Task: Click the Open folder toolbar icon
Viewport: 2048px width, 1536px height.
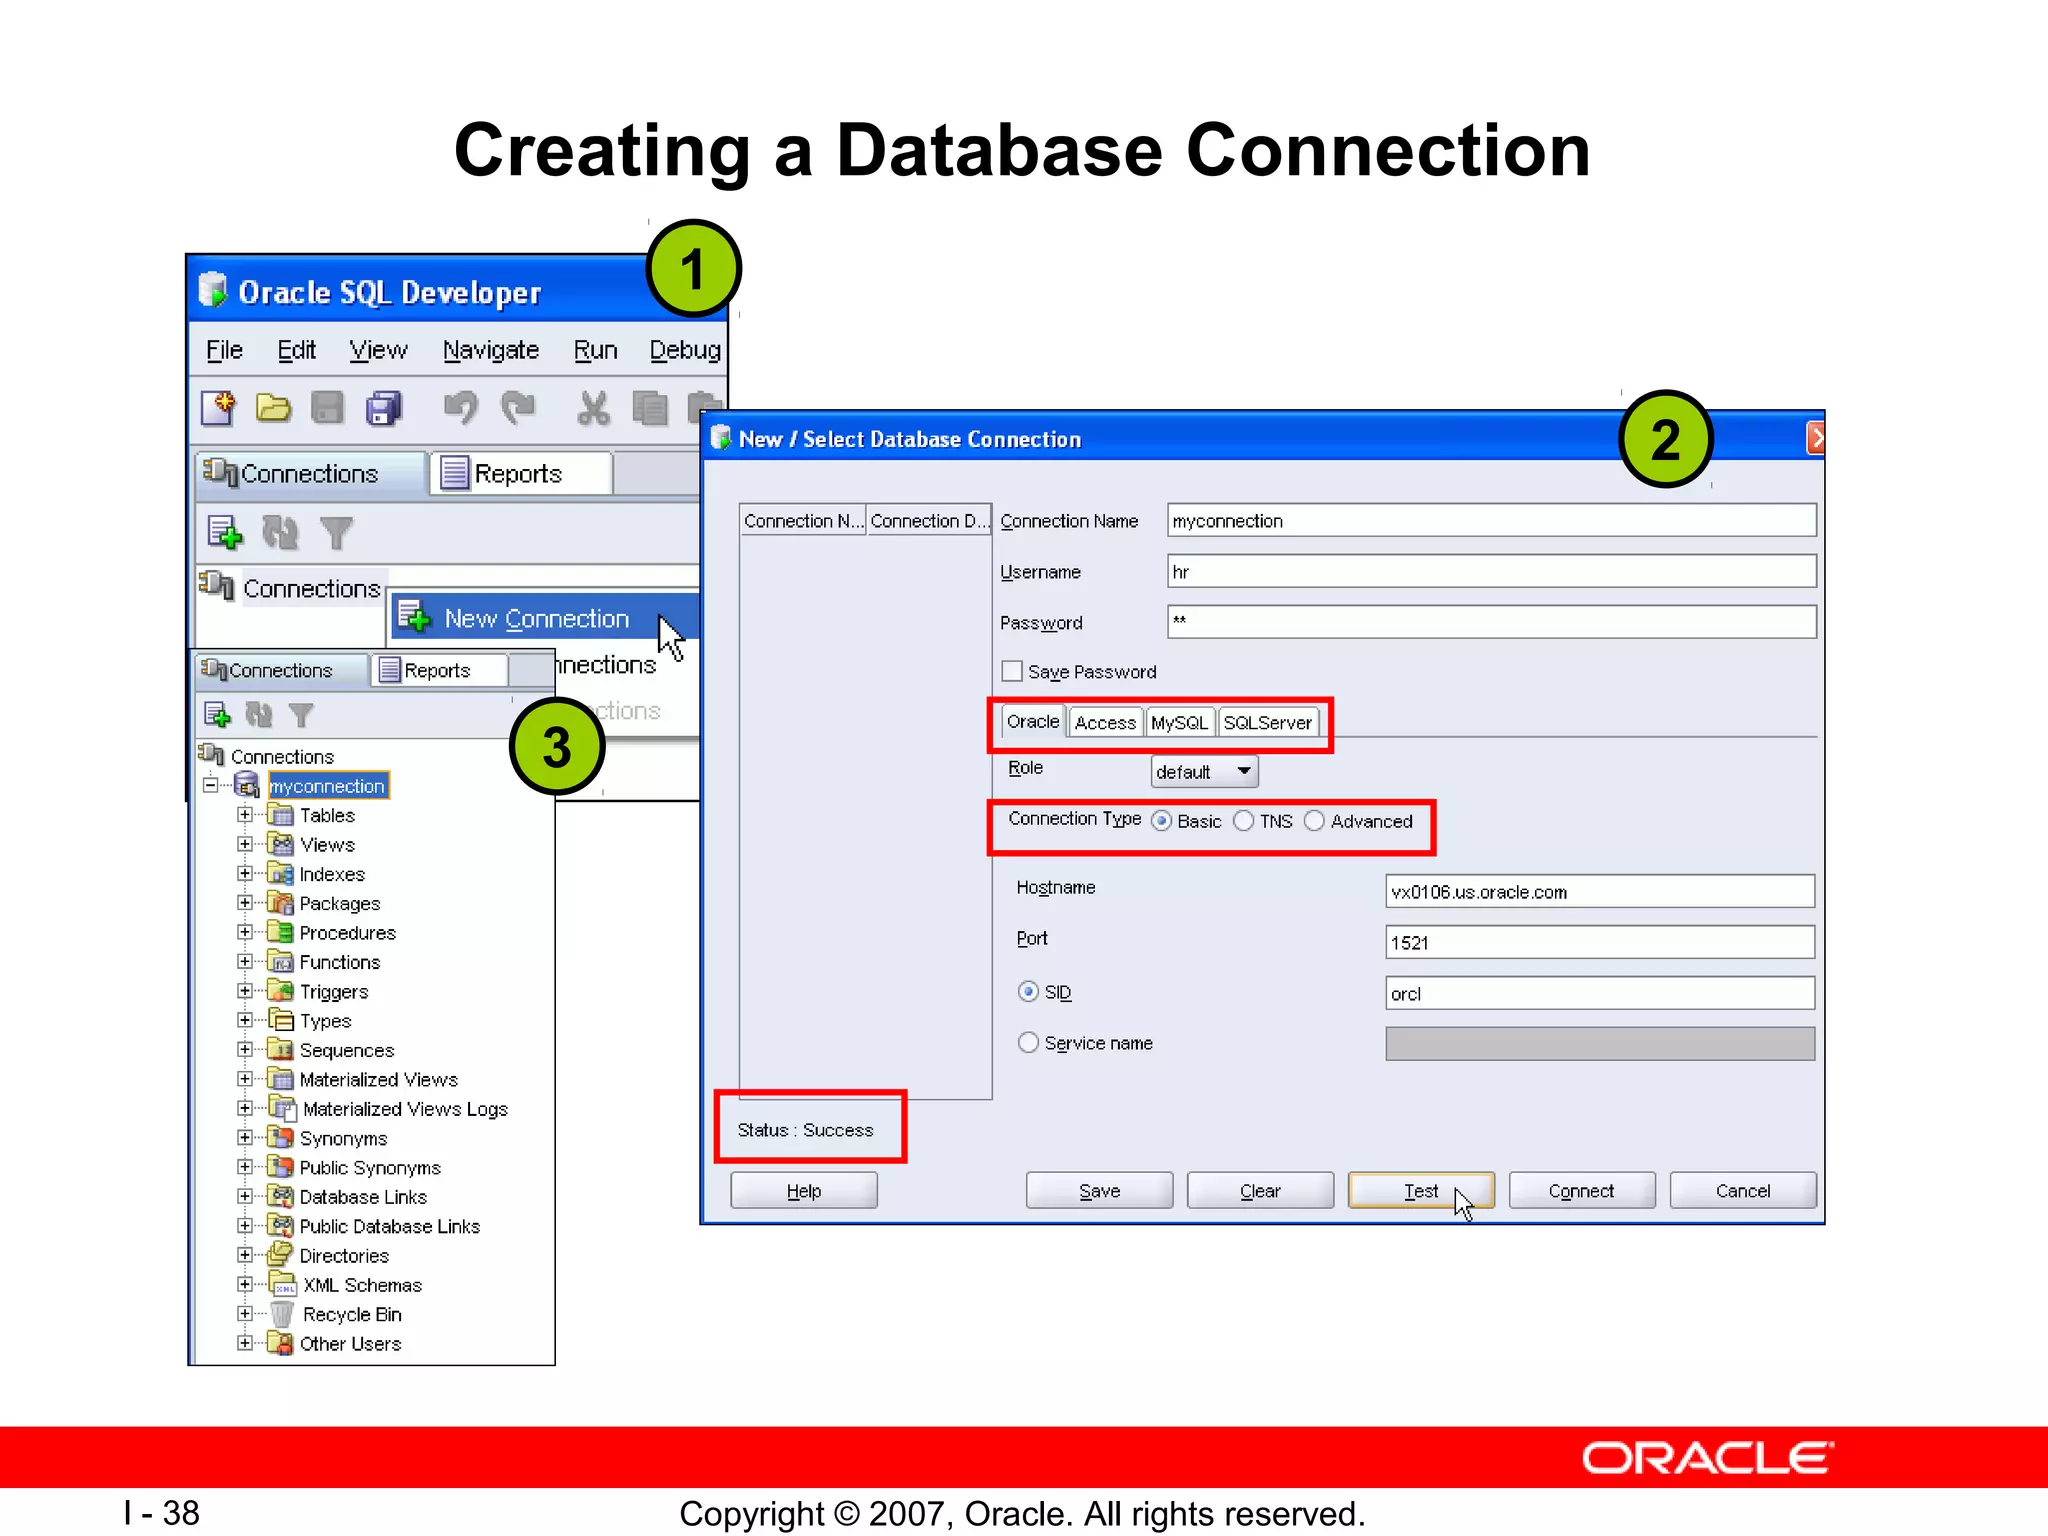Action: click(272, 408)
